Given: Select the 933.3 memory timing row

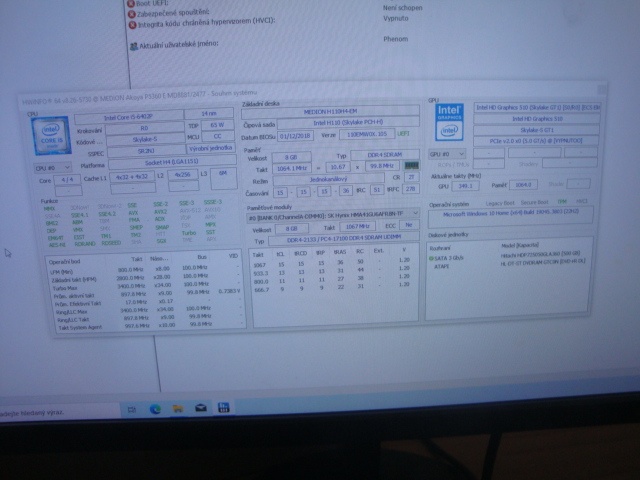Looking at the screenshot, I should tap(331, 272).
